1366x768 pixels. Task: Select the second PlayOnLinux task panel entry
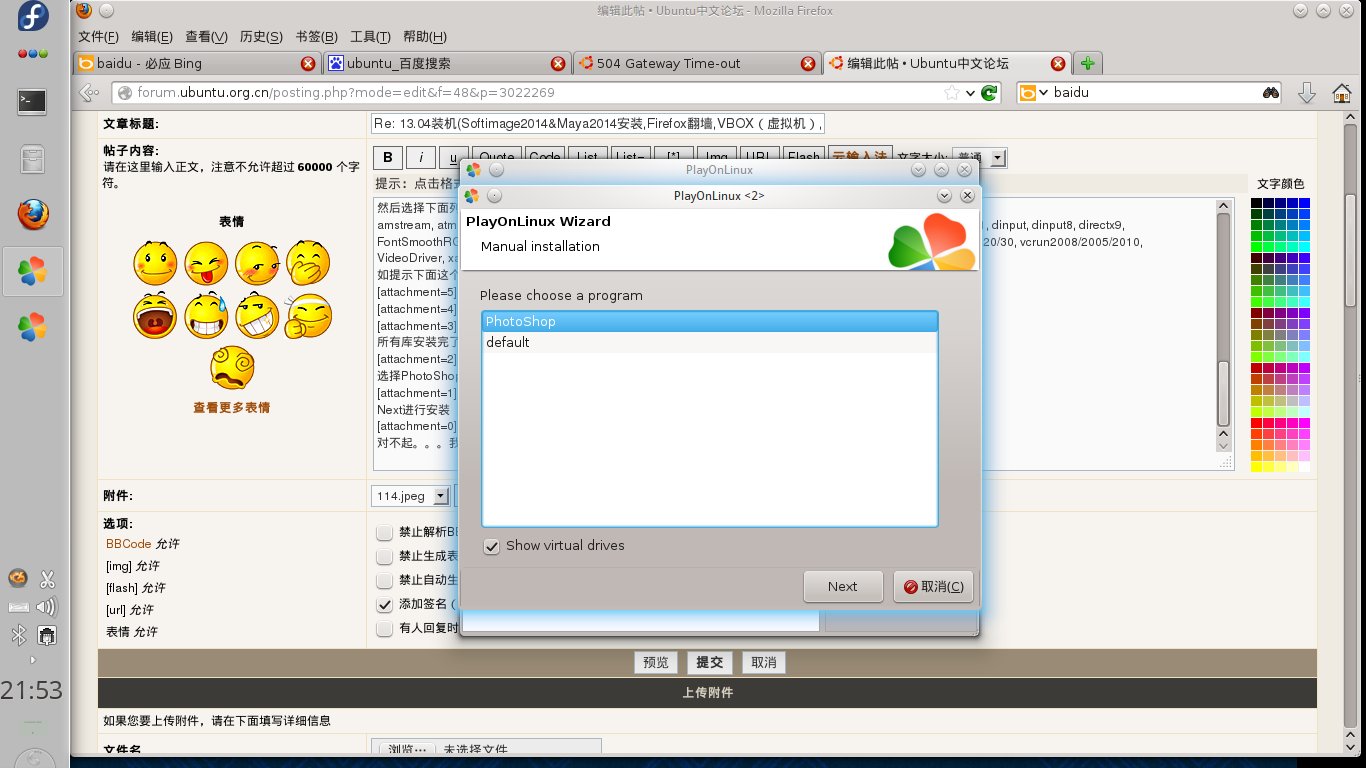point(33,326)
